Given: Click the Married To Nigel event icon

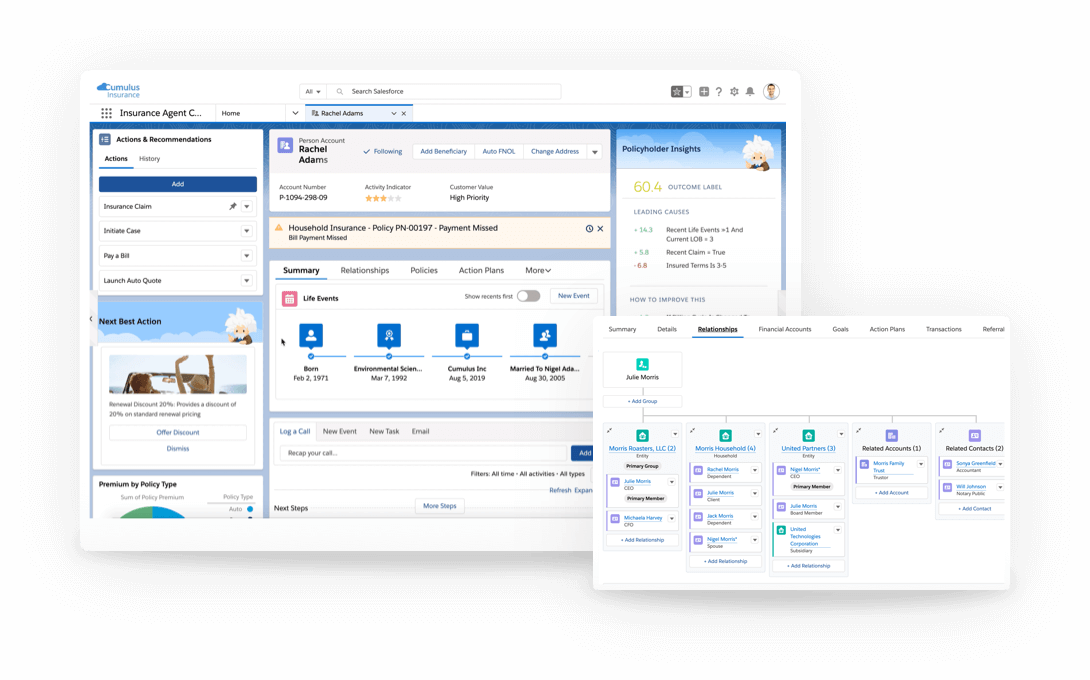Looking at the screenshot, I should 545,335.
